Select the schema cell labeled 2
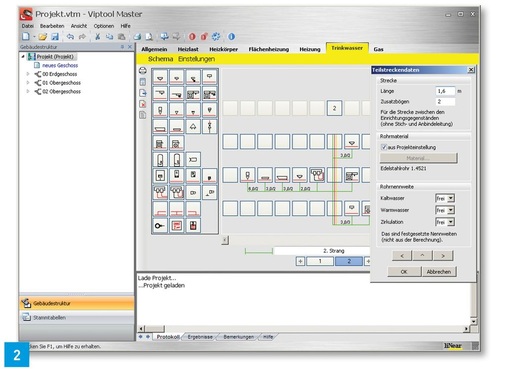This screenshot has width=506, height=369. pyautogui.click(x=334, y=108)
